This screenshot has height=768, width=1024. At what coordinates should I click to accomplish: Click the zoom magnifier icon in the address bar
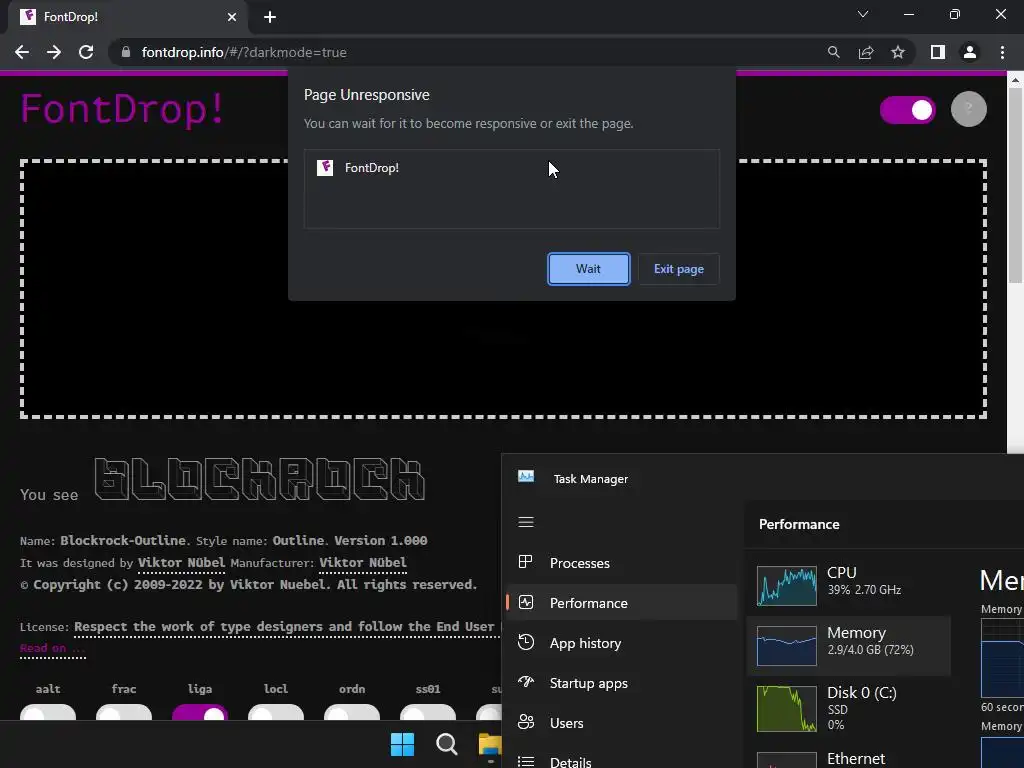(x=834, y=52)
